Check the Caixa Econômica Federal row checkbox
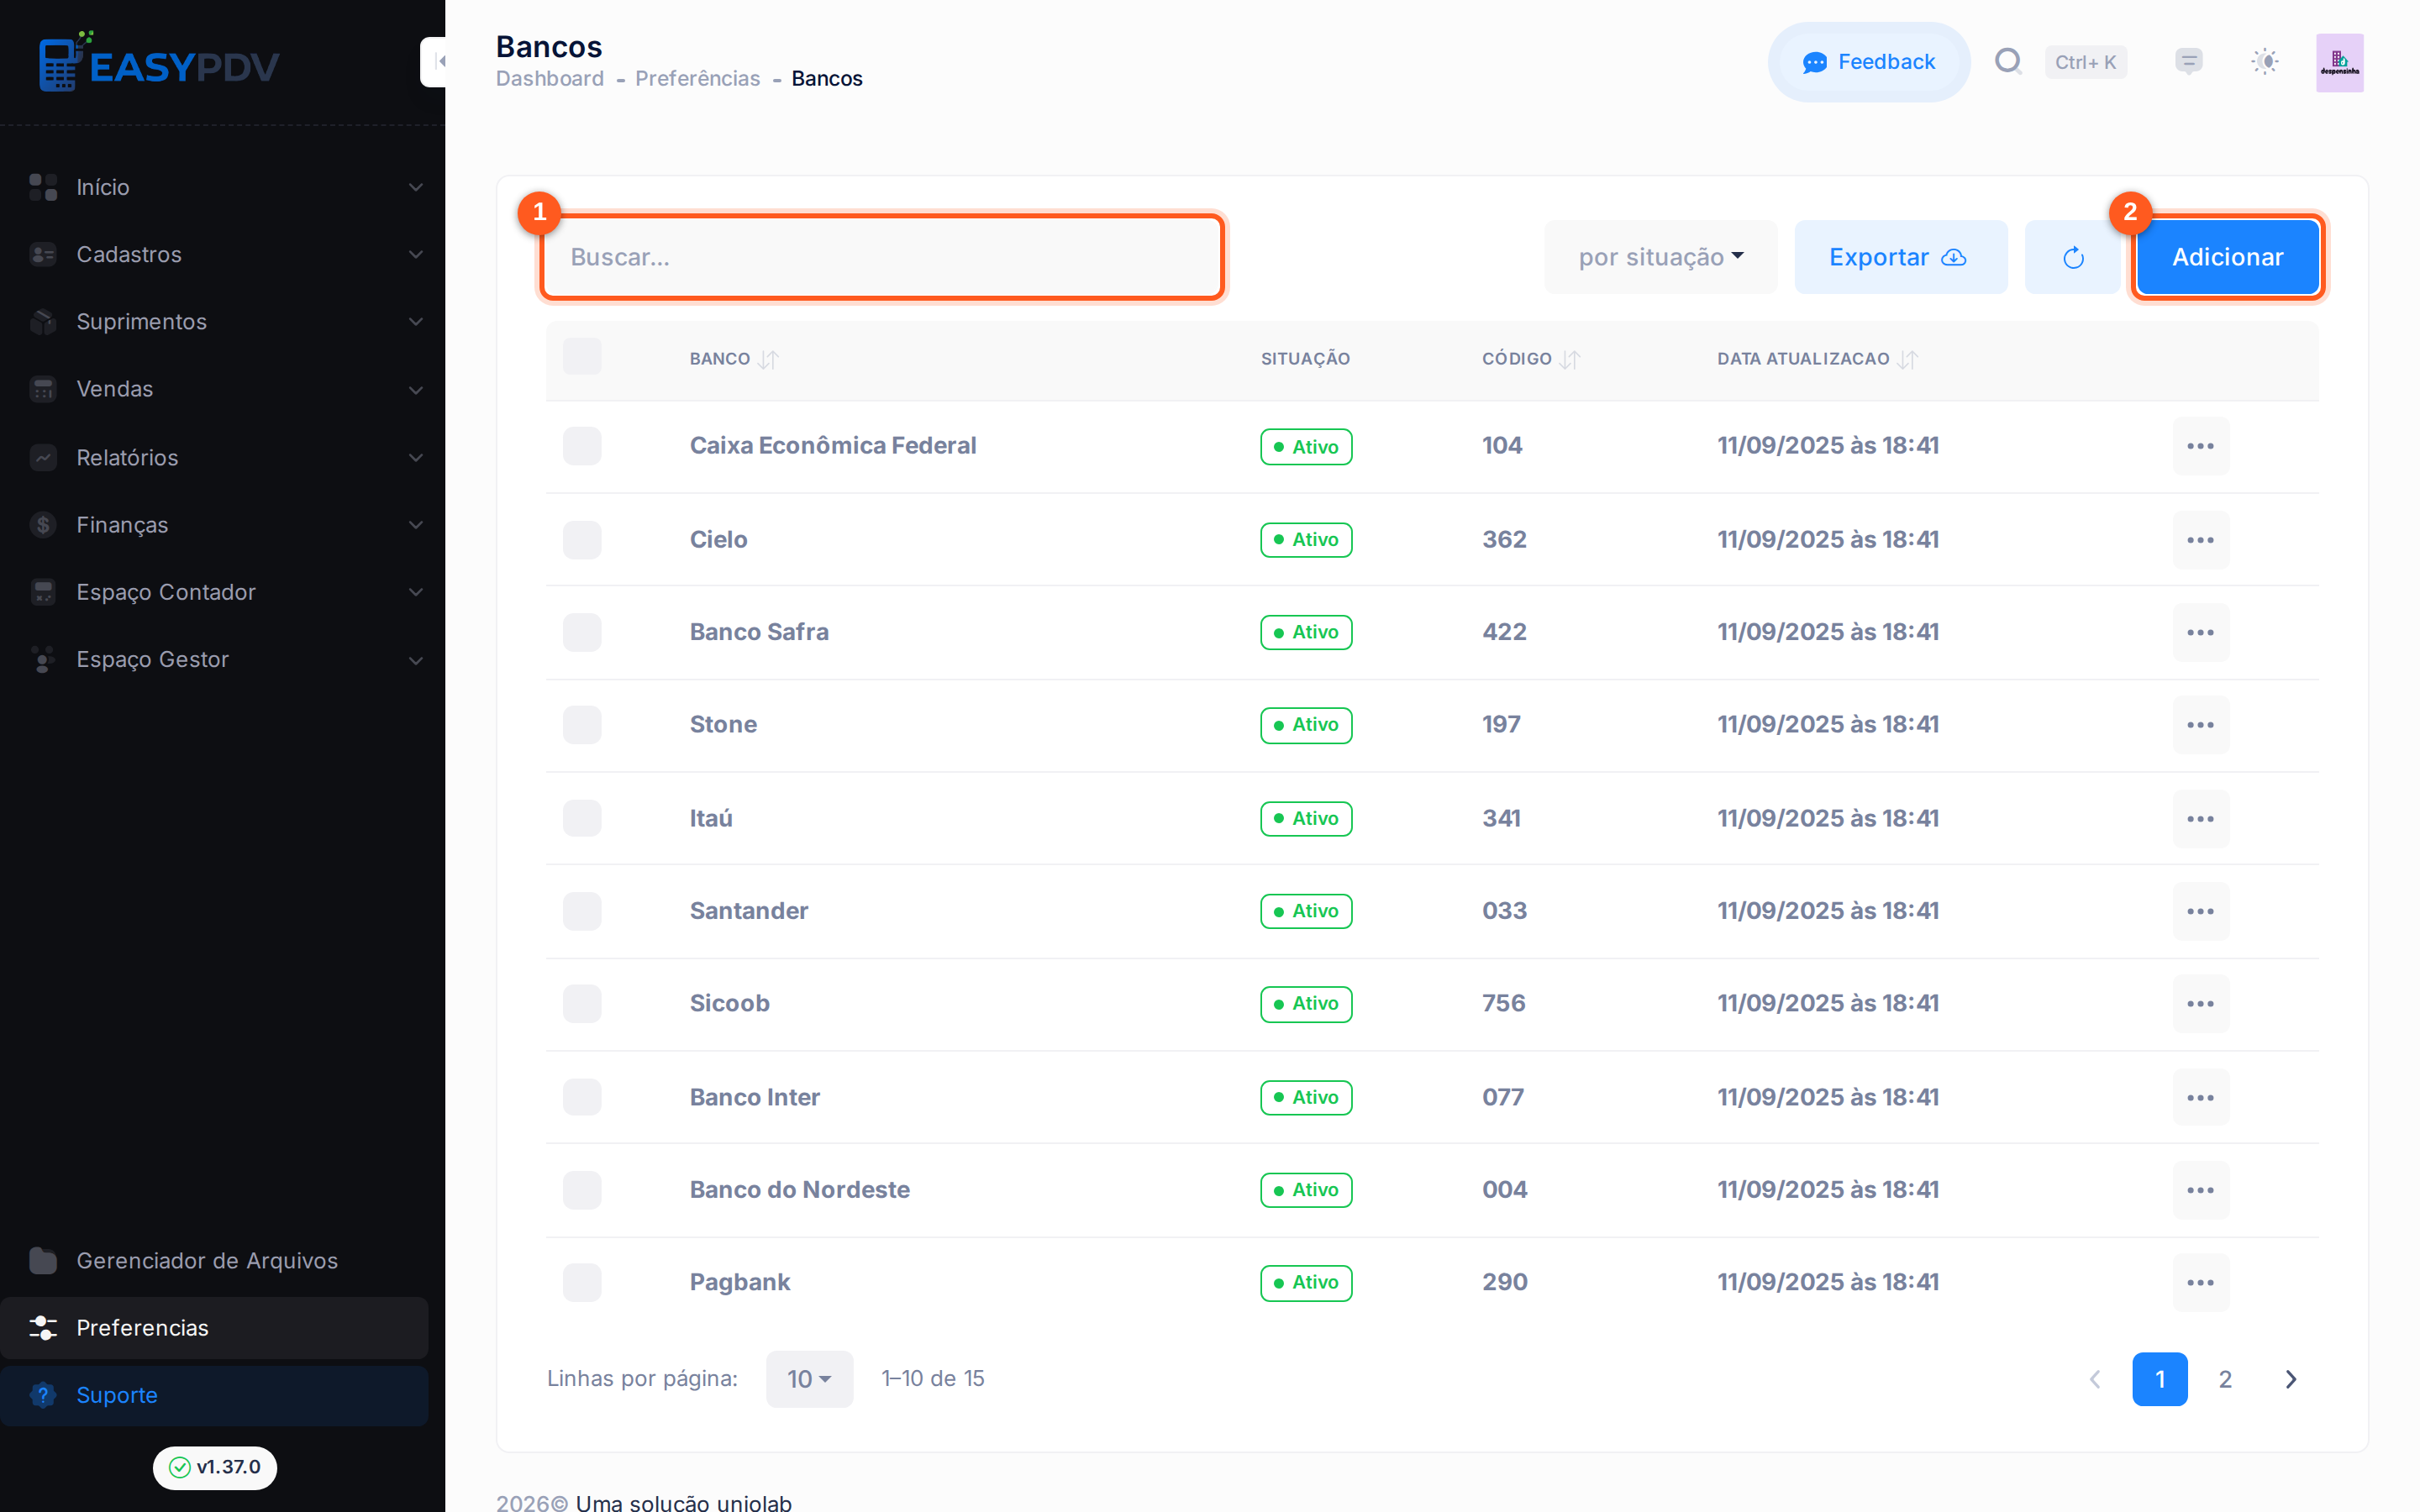 click(582, 446)
